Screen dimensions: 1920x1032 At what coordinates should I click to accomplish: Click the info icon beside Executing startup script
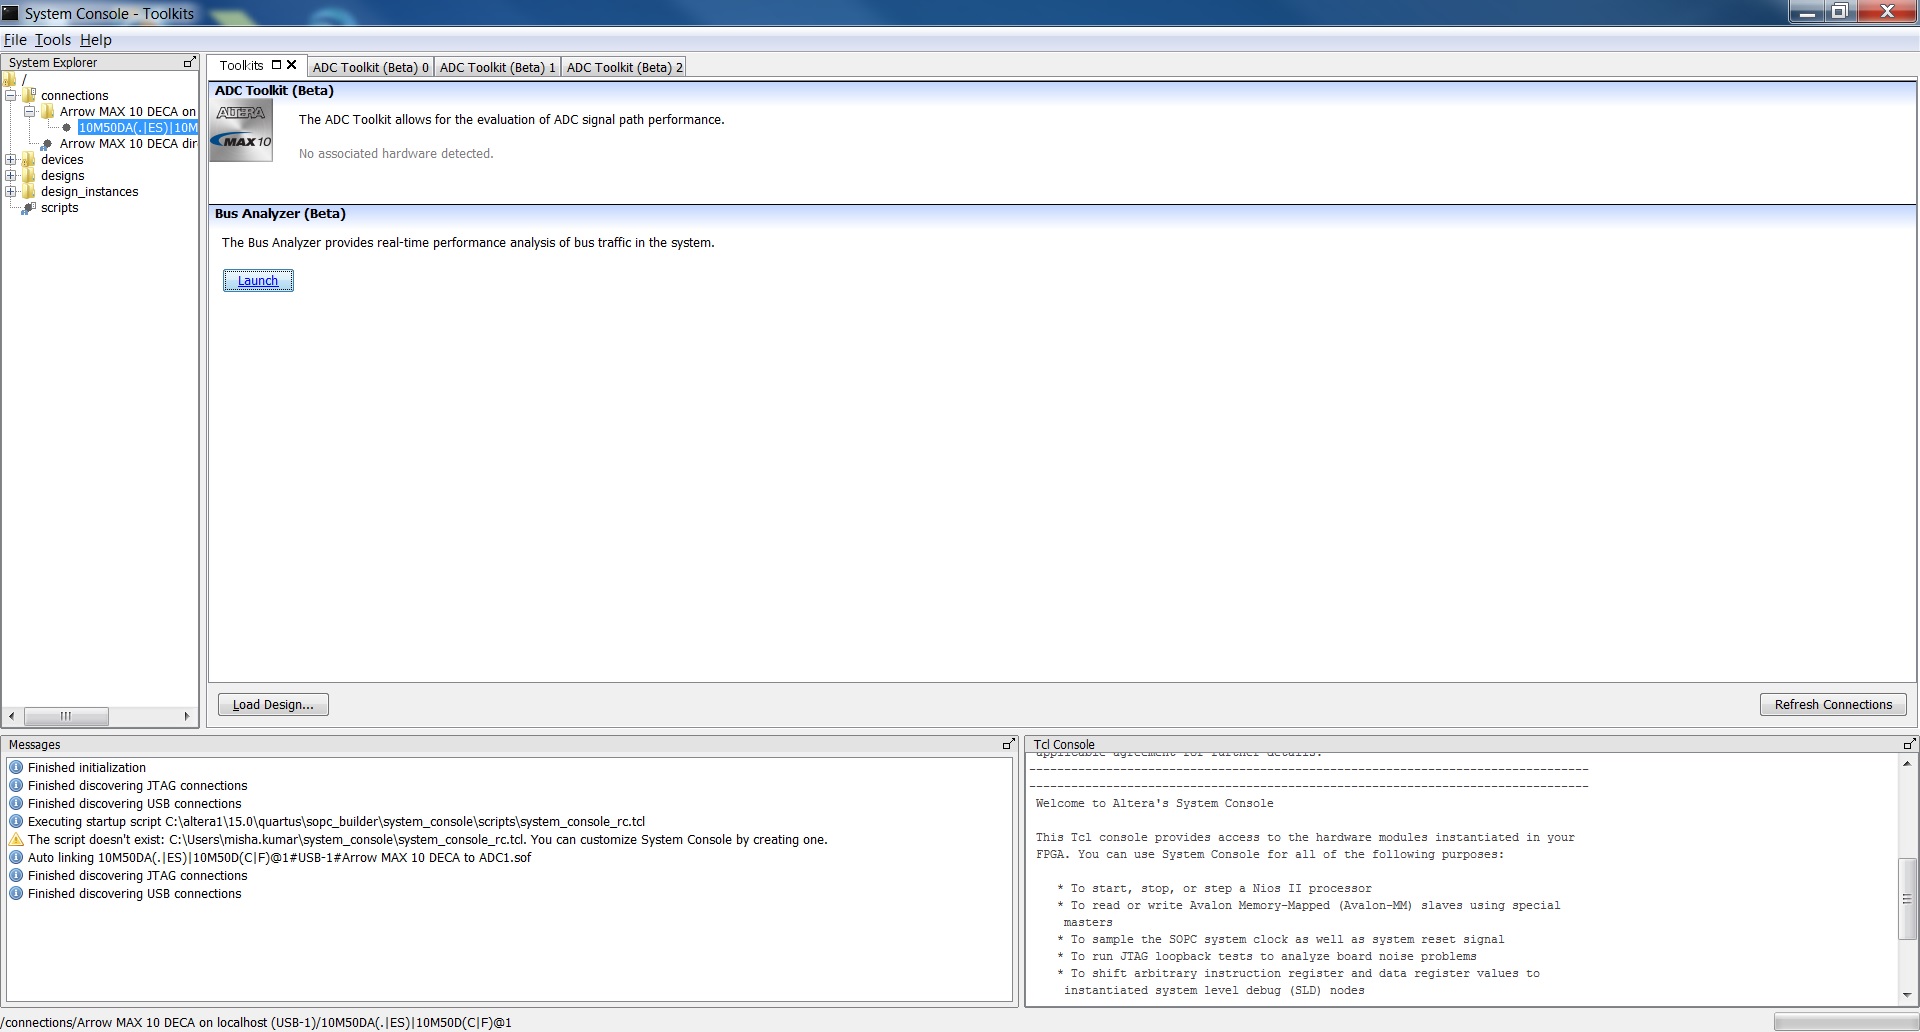[x=16, y=821]
